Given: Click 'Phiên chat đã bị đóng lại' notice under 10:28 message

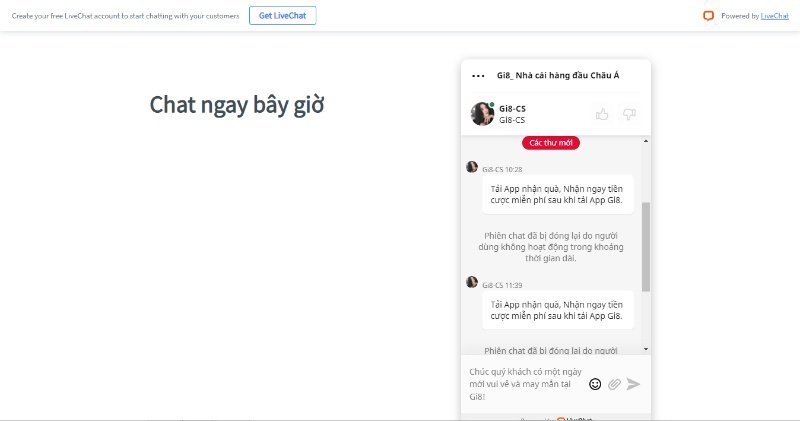Looking at the screenshot, I should point(551,247).
